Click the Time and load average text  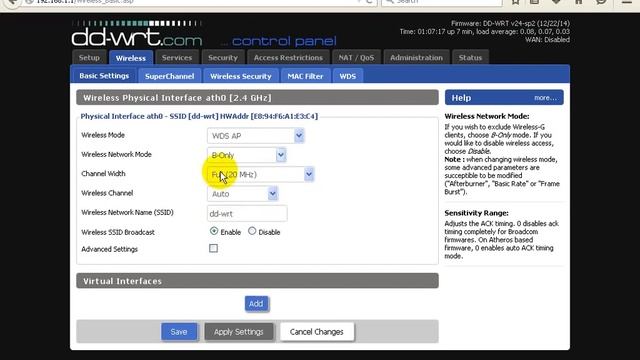point(485,32)
